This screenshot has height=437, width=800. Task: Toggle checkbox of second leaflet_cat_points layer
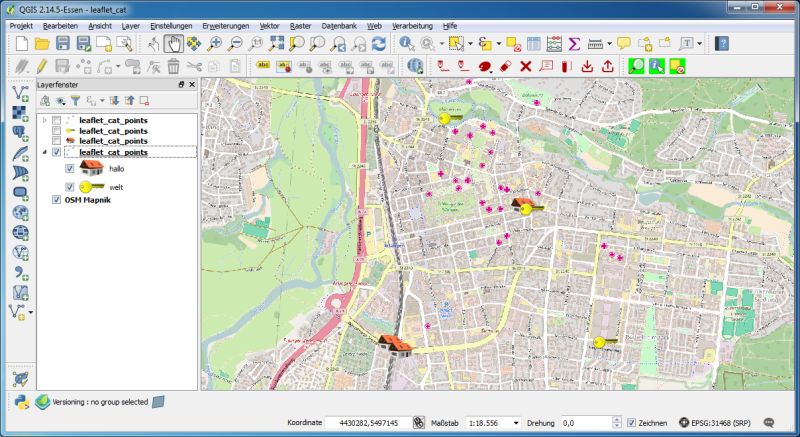57,131
